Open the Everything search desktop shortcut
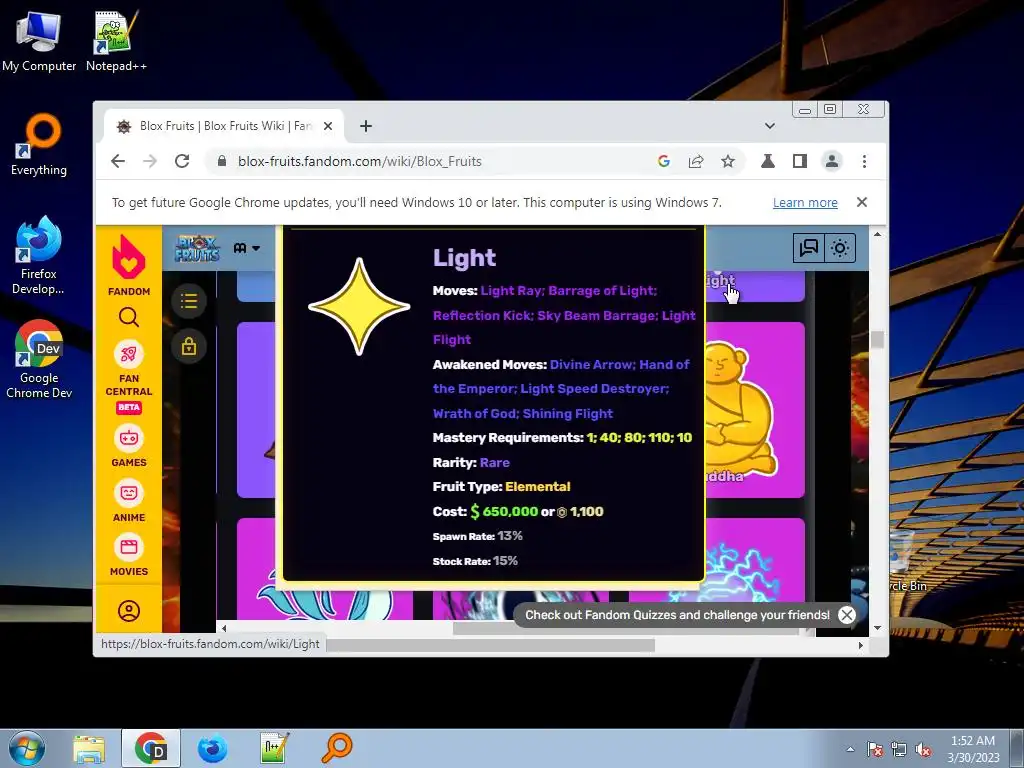The height and width of the screenshot is (768, 1024). [x=39, y=144]
